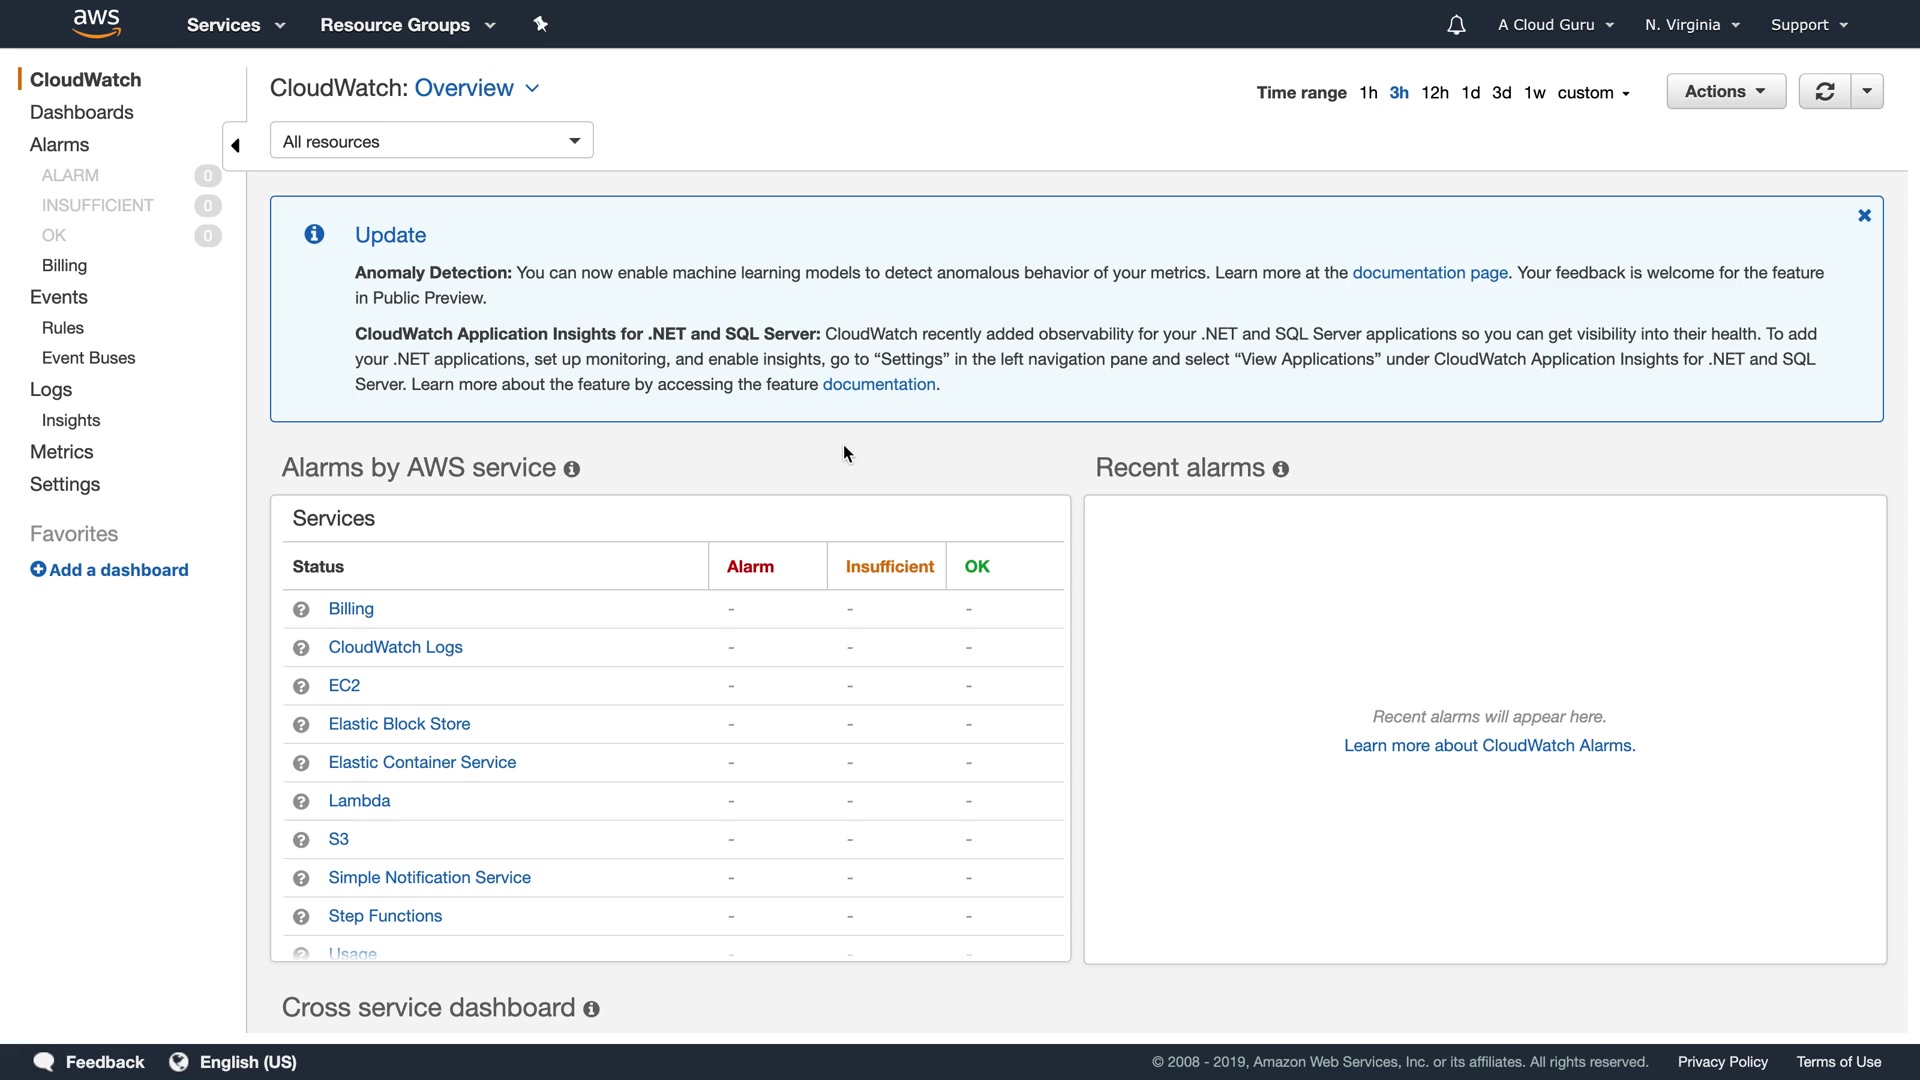Viewport: 1920px width, 1080px height.
Task: Open Elastic Container Service alarms link
Action: coord(422,763)
